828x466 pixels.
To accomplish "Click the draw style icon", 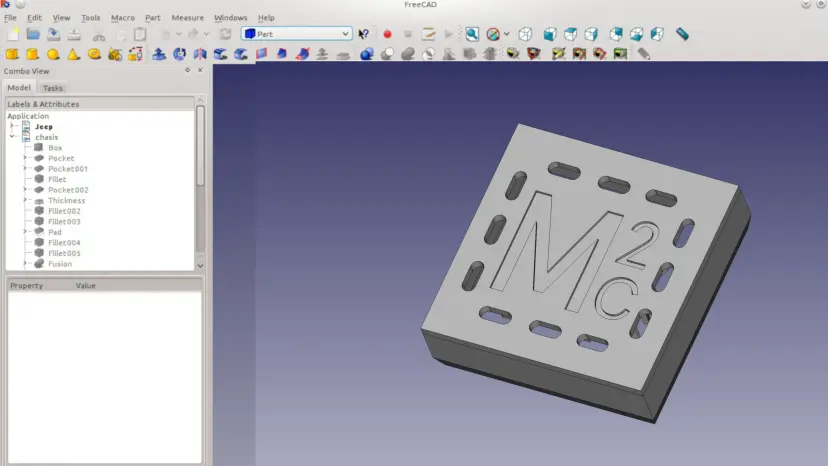I will pos(493,34).
